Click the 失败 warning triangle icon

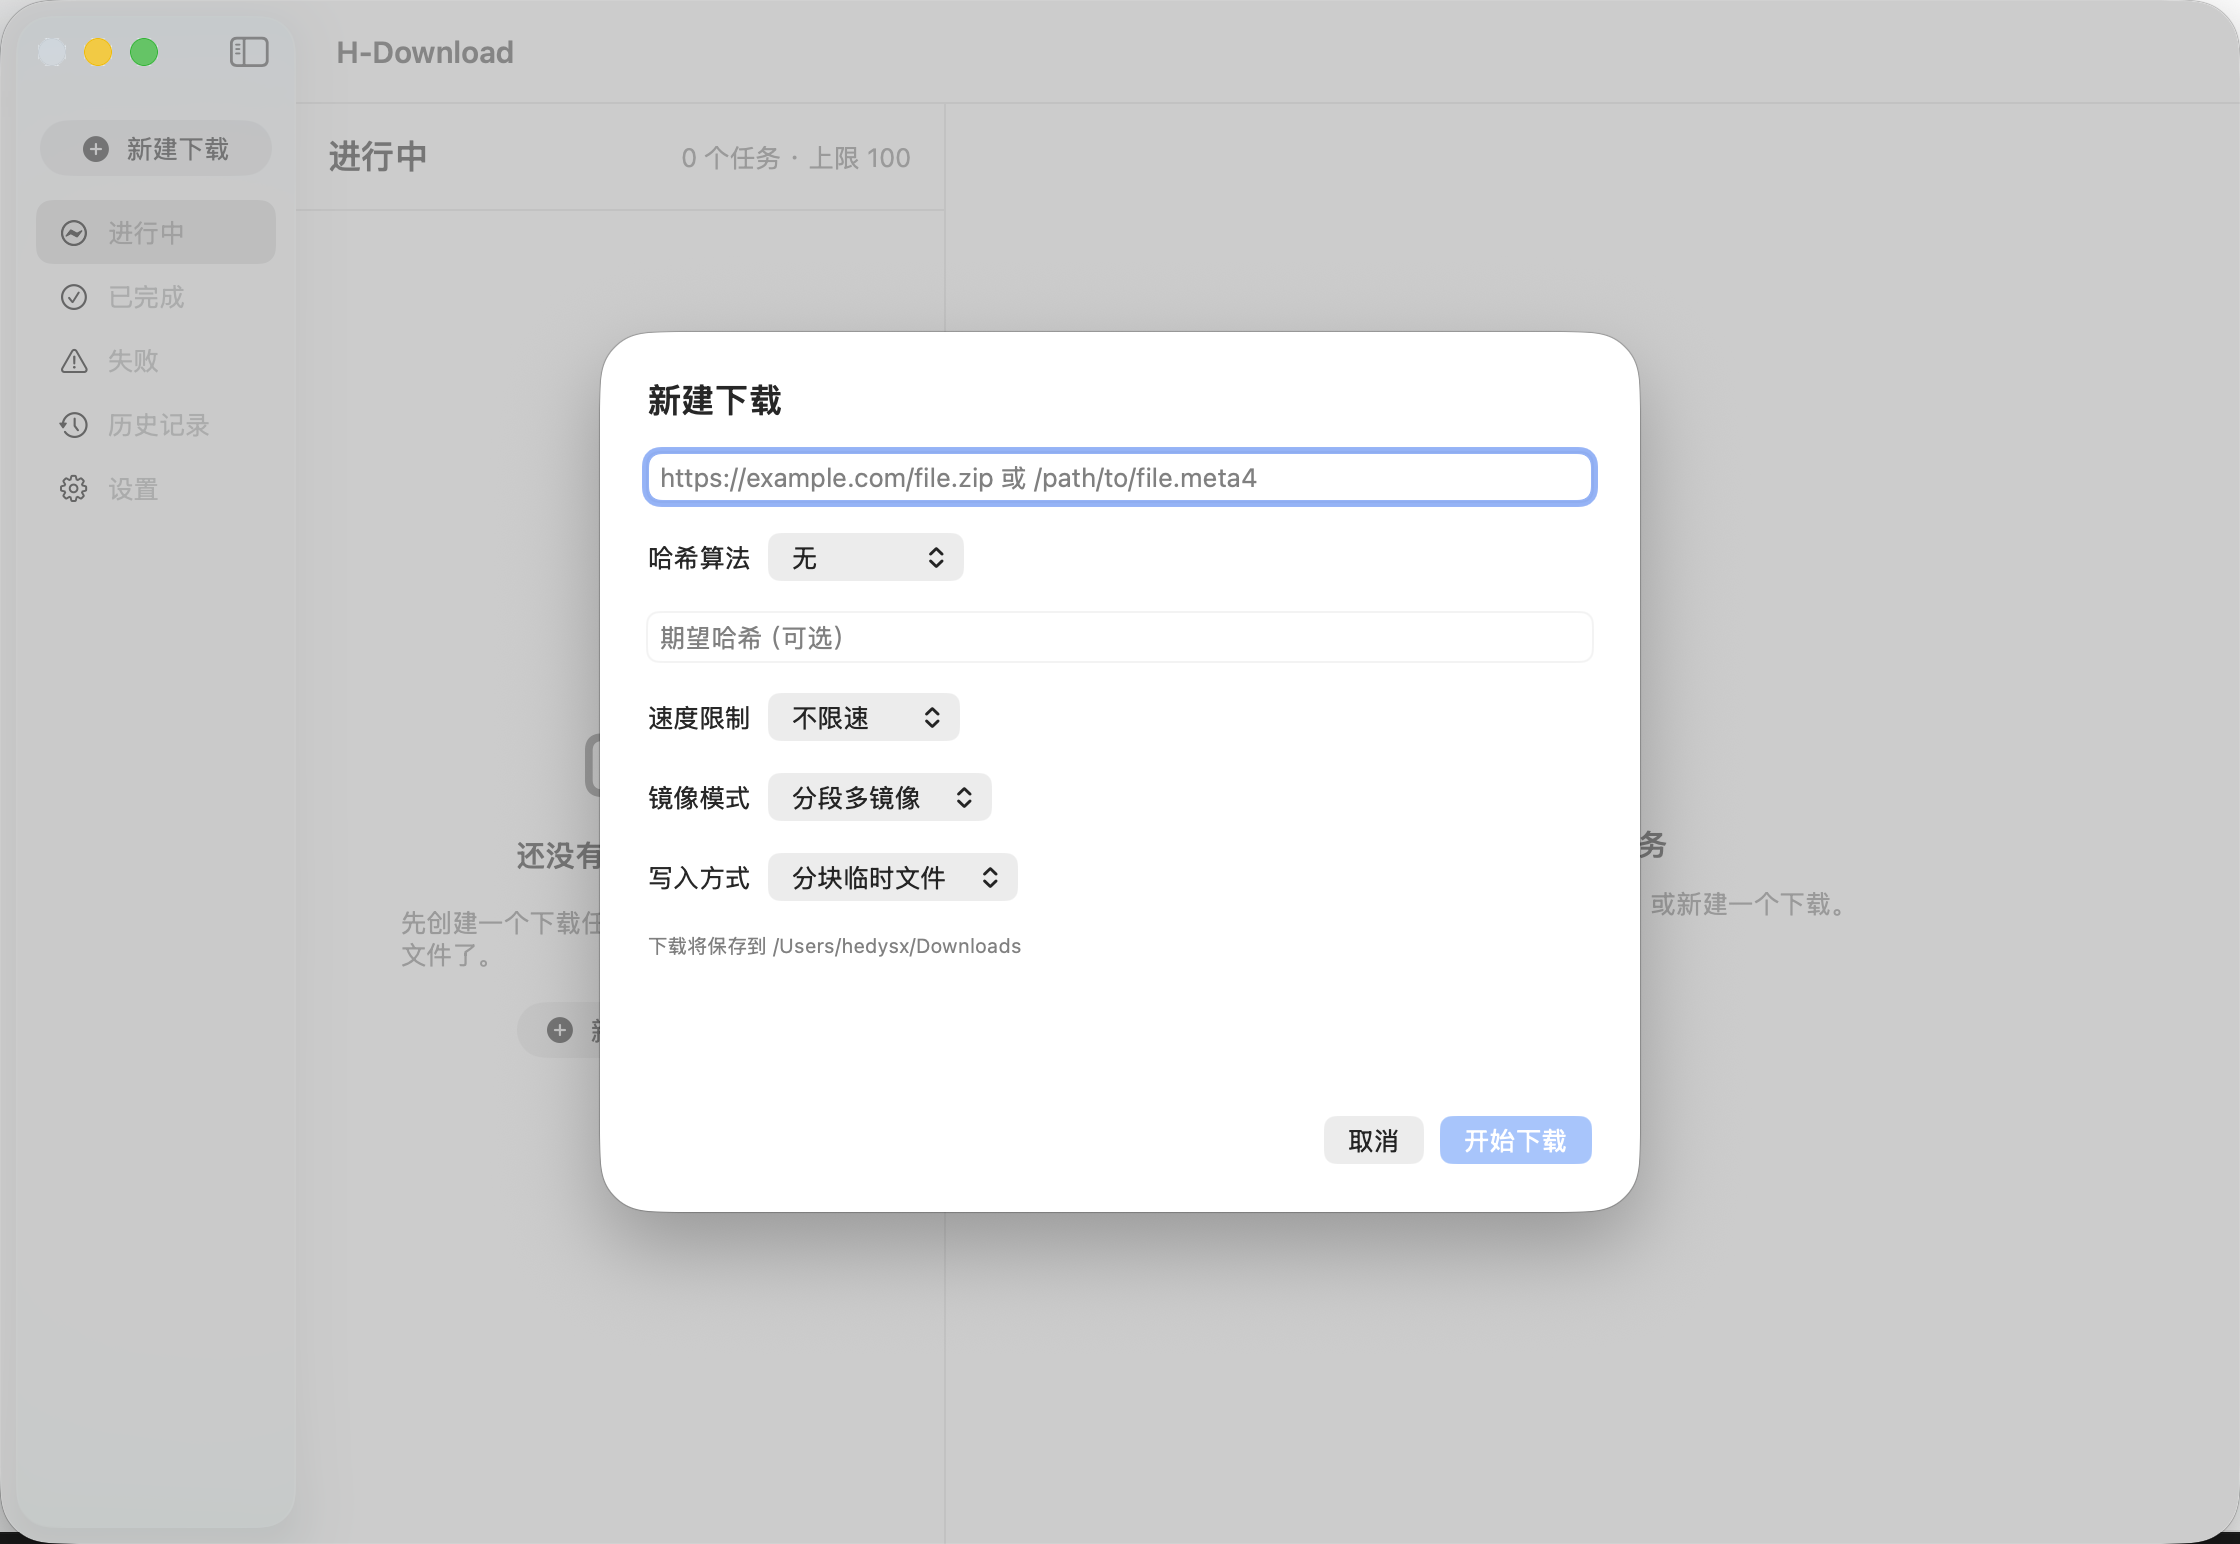[74, 361]
